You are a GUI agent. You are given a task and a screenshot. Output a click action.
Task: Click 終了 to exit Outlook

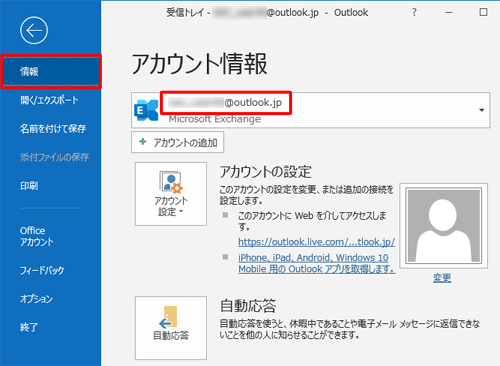[x=29, y=327]
